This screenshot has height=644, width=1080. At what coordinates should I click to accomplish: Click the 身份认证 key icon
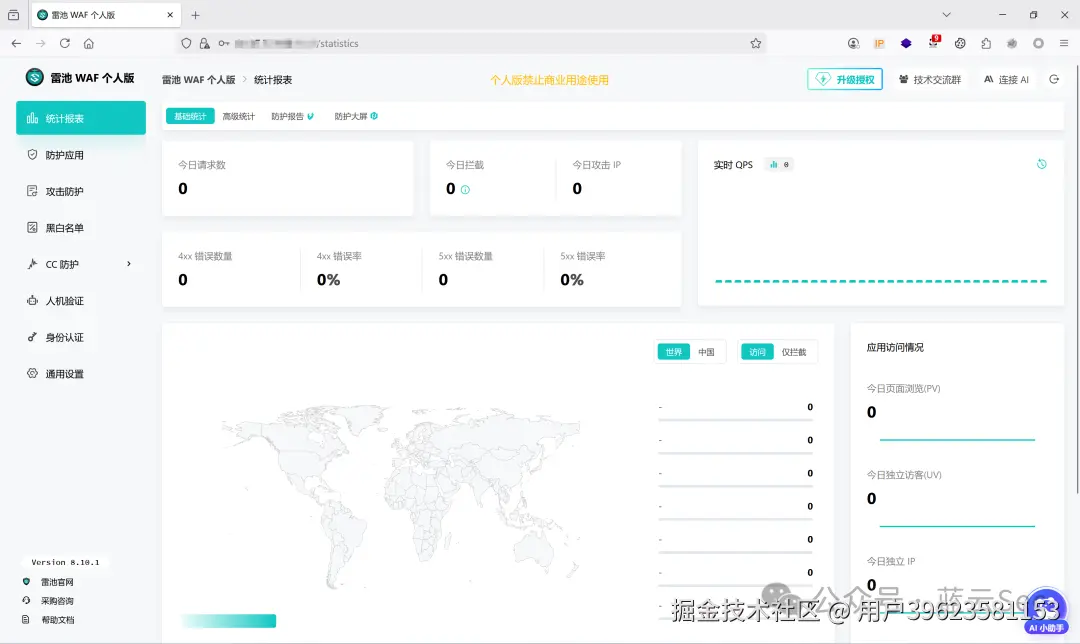tap(32, 337)
